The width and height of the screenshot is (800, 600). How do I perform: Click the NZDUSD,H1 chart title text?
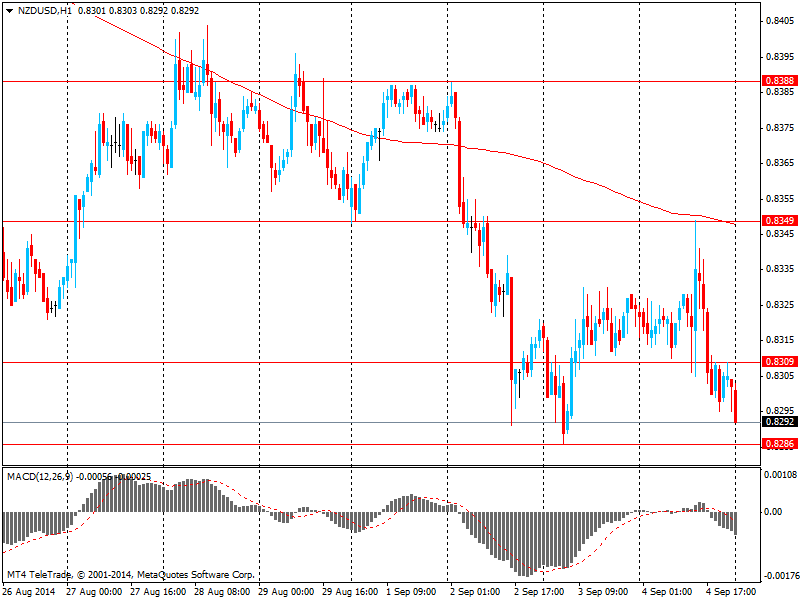(x=44, y=10)
